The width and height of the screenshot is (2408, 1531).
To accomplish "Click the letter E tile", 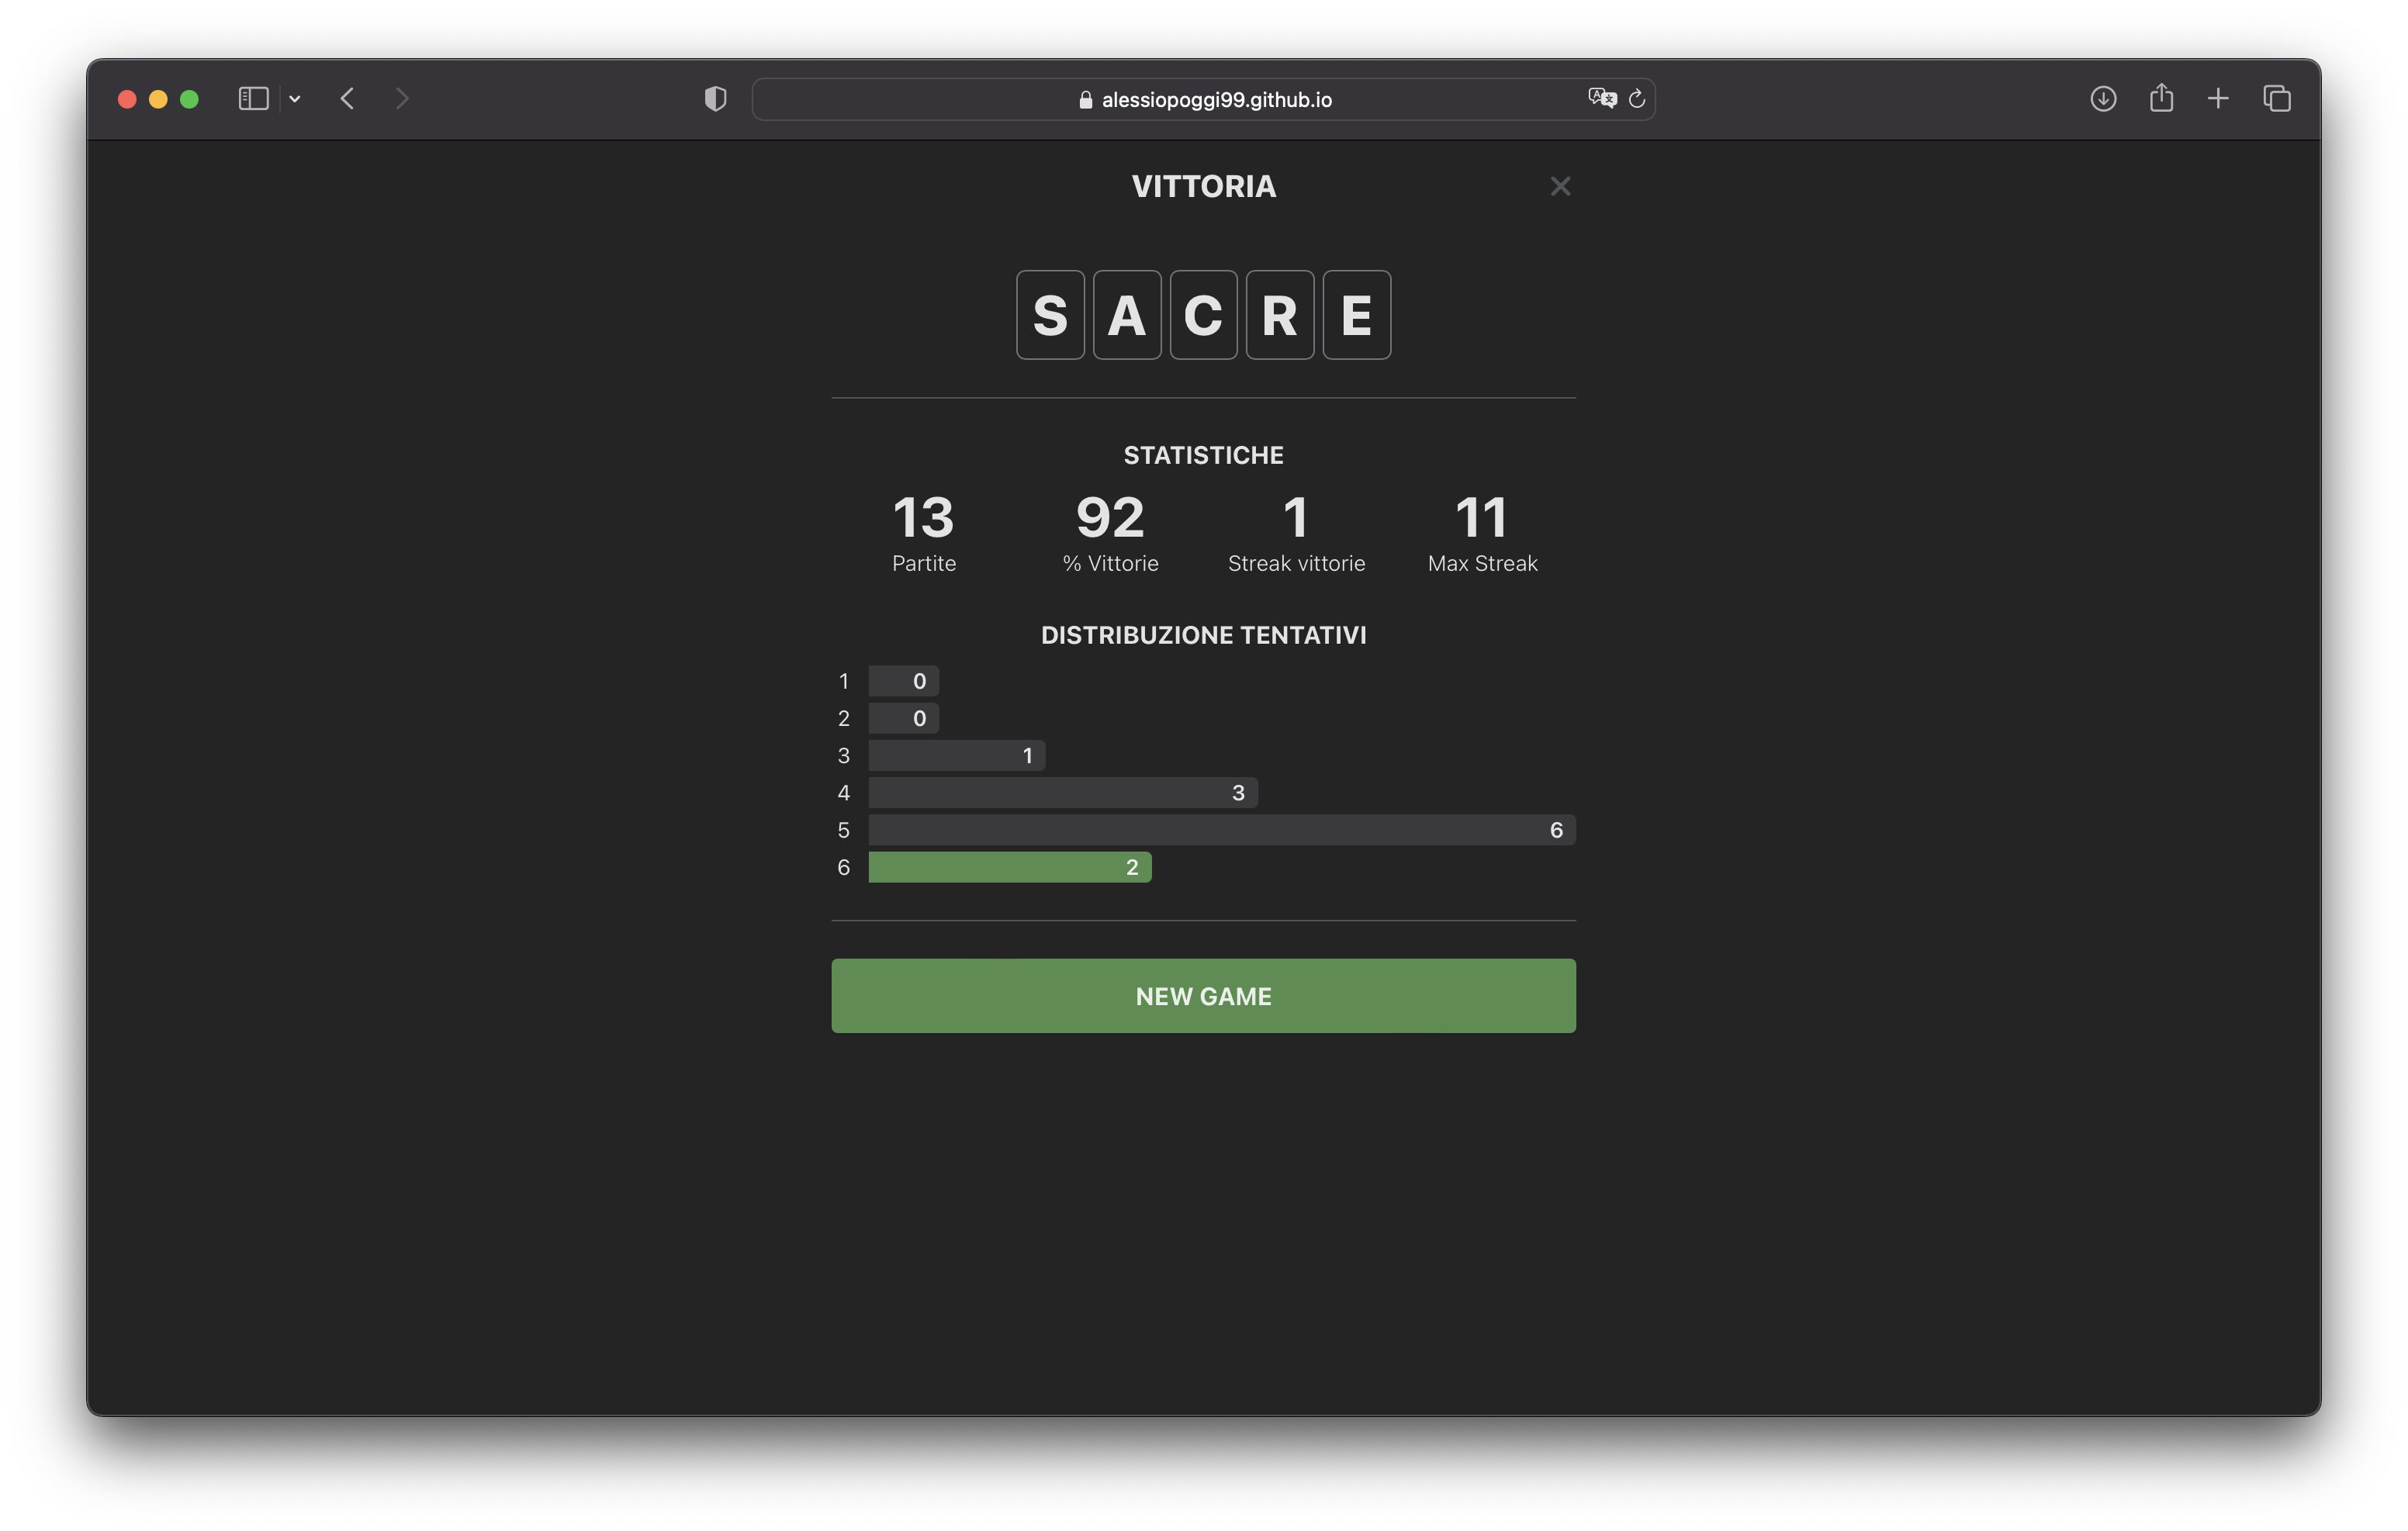I will (1356, 315).
